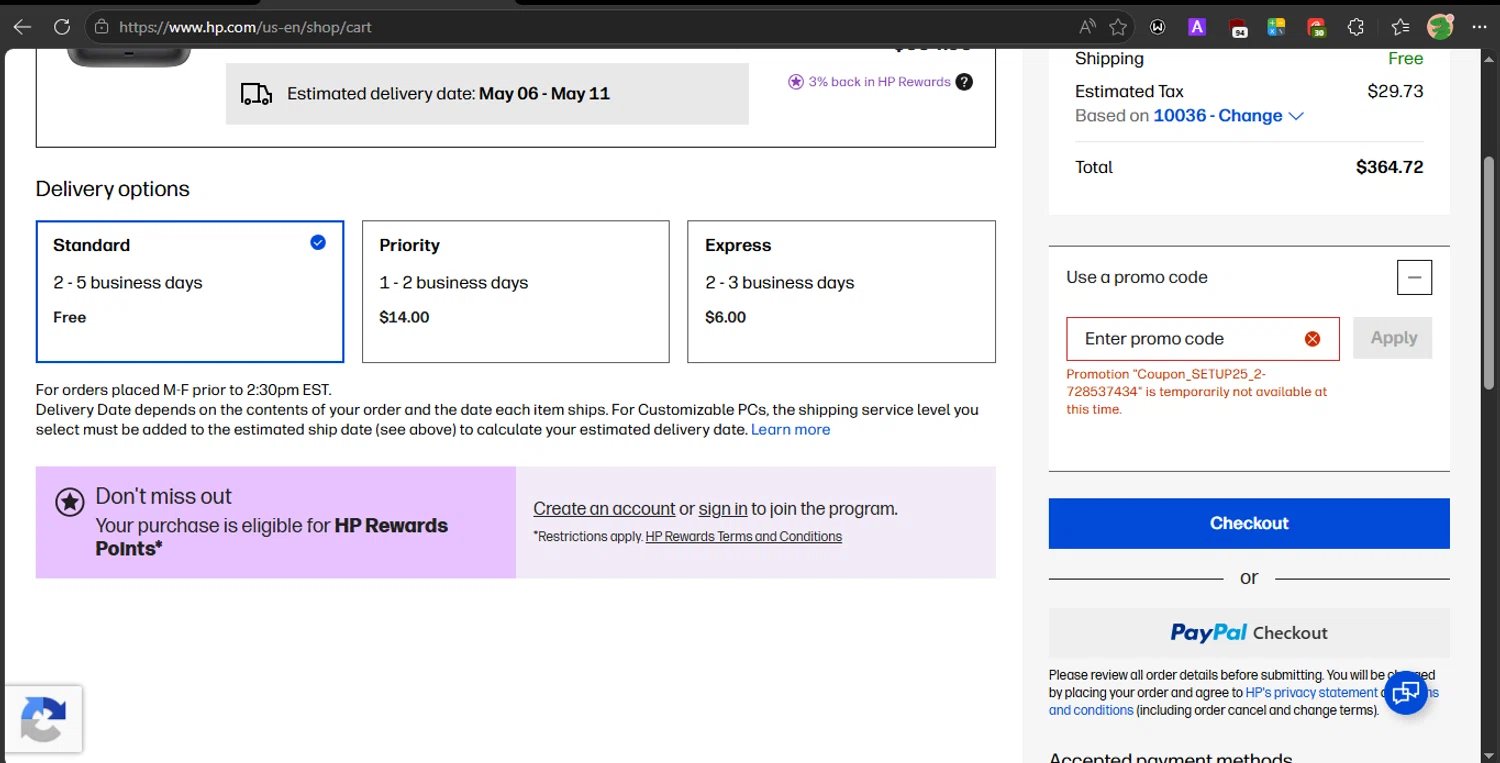The height and width of the screenshot is (763, 1500).
Task: Click the 3% back in HP Rewards text
Action: [x=879, y=82]
